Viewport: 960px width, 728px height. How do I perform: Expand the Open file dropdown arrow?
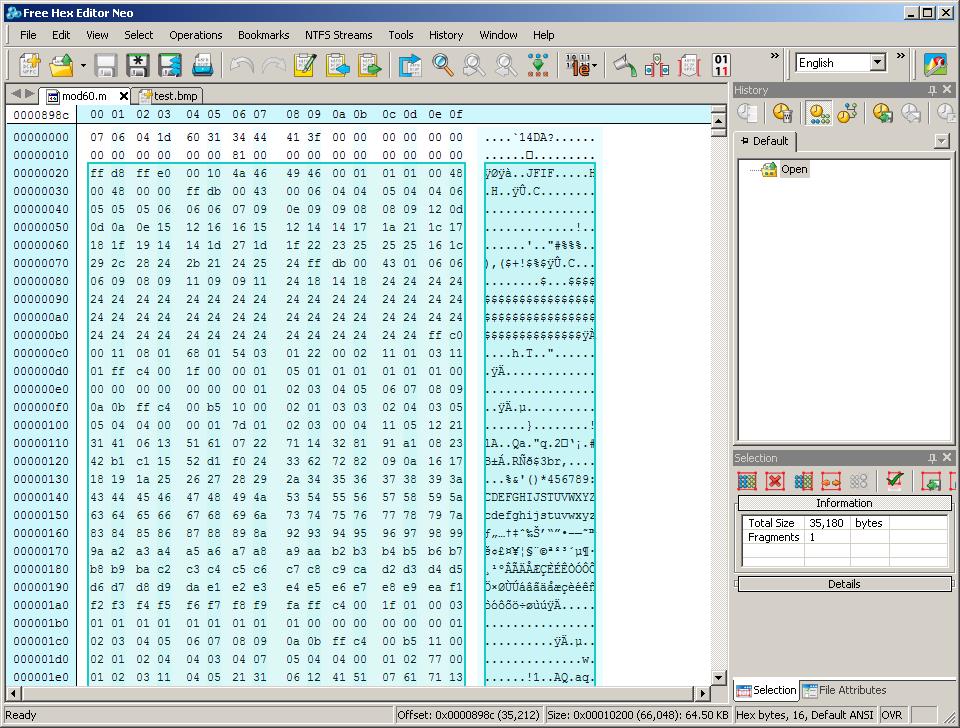pos(83,64)
